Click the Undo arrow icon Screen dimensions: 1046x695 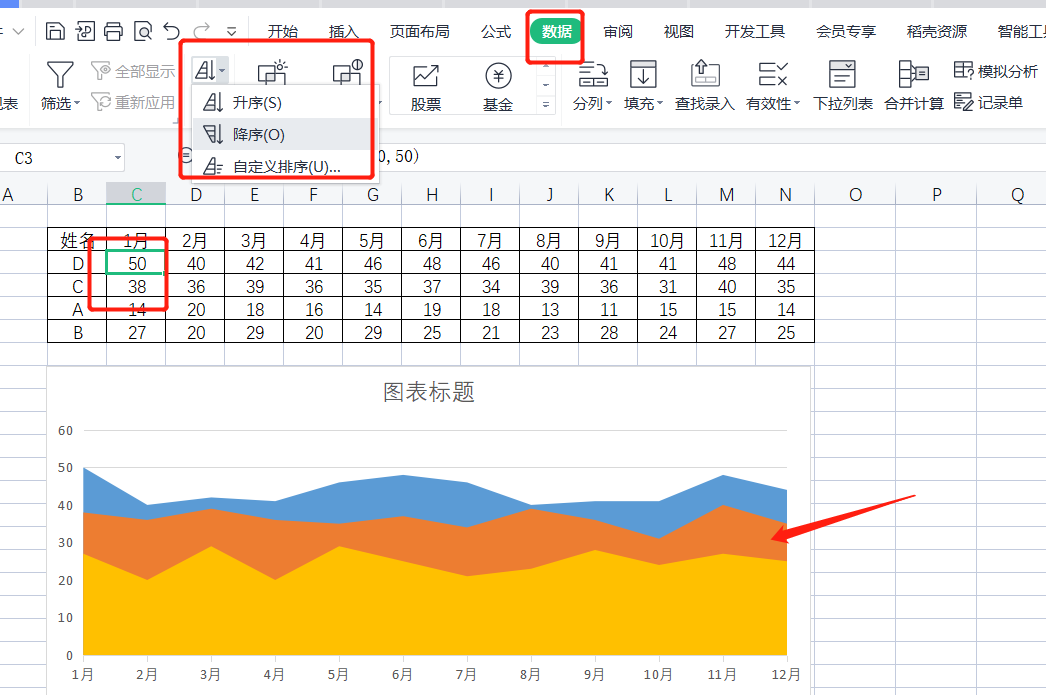171,32
